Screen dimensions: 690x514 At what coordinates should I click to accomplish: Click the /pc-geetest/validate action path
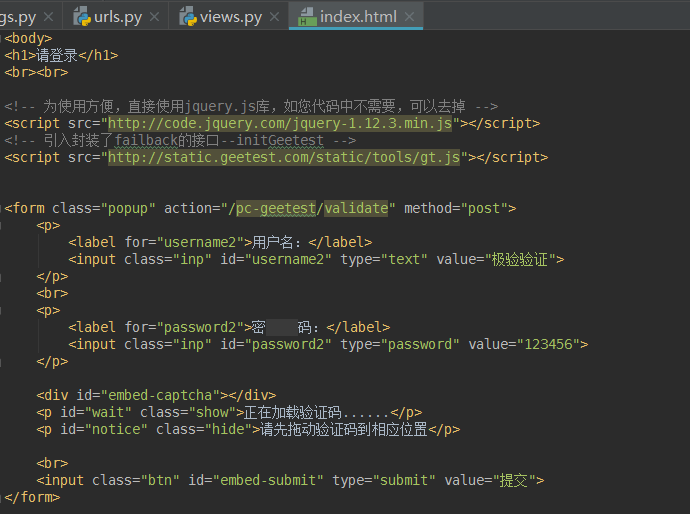[308, 208]
